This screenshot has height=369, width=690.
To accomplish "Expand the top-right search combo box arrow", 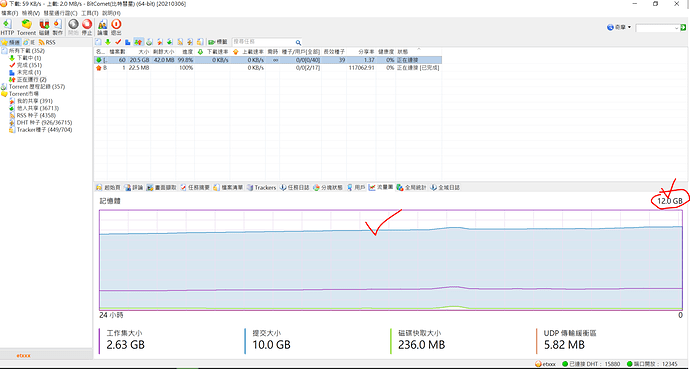I will pos(677,28).
